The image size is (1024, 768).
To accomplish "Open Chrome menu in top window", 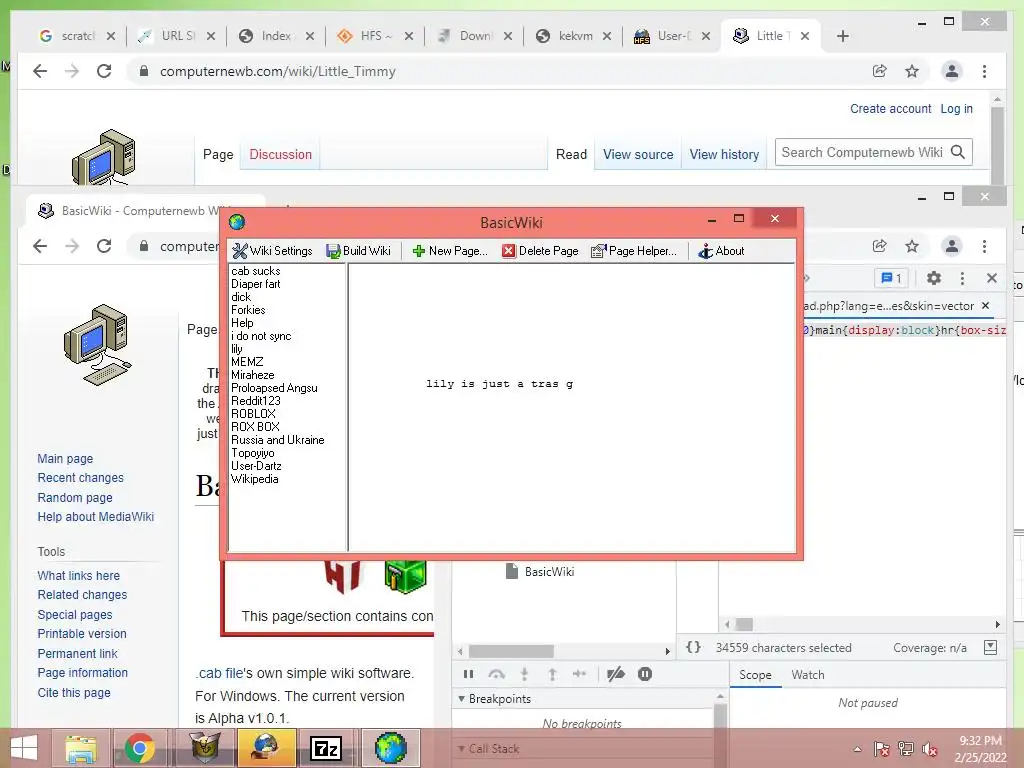I will (984, 71).
